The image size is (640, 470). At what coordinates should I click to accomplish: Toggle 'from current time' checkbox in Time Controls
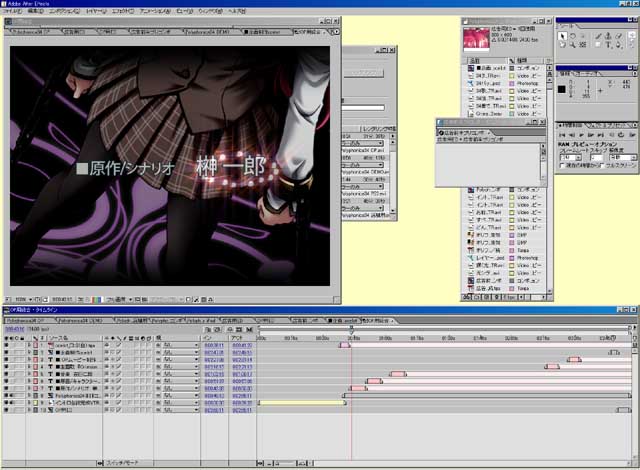[x=562, y=165]
